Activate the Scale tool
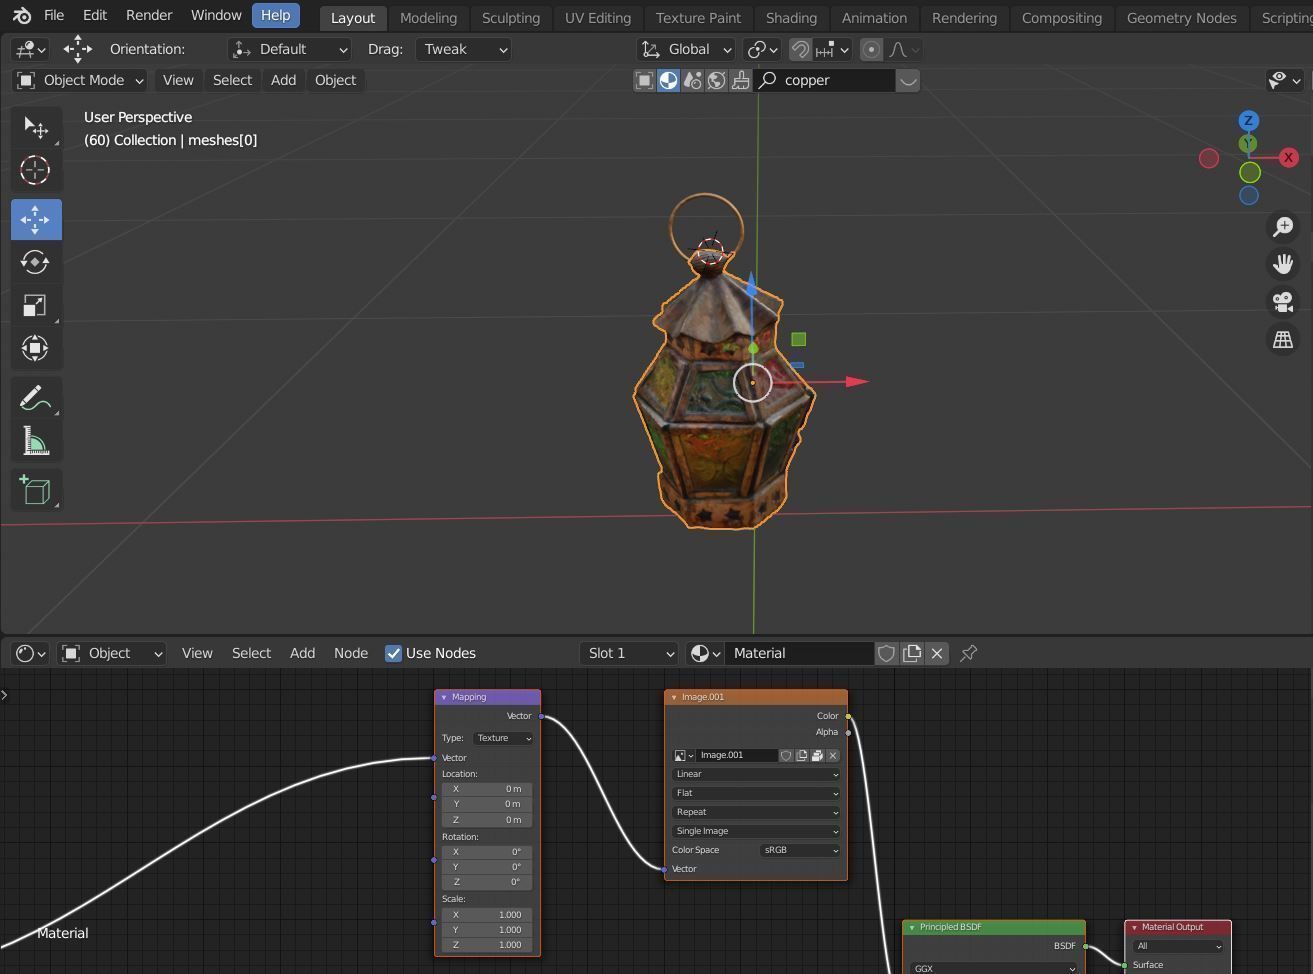 click(x=36, y=305)
